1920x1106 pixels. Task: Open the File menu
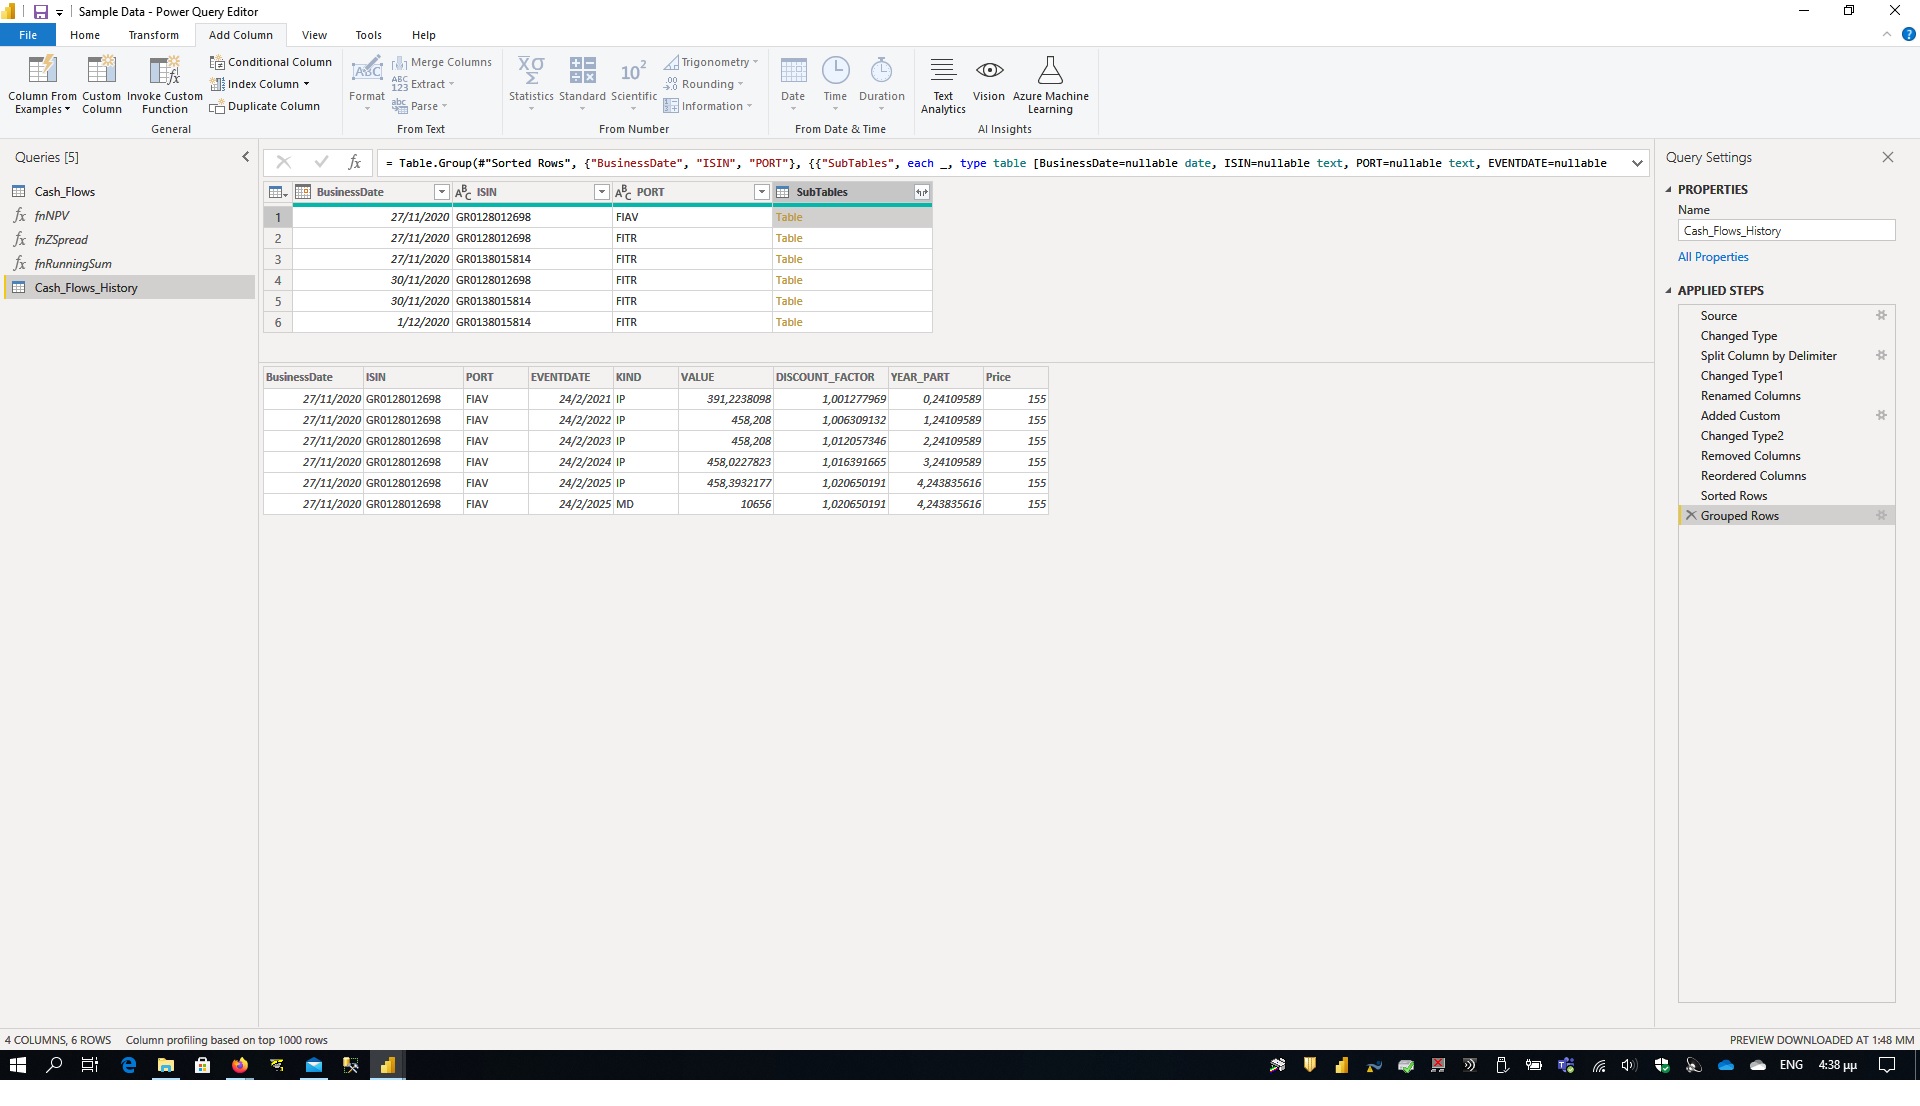tap(28, 35)
